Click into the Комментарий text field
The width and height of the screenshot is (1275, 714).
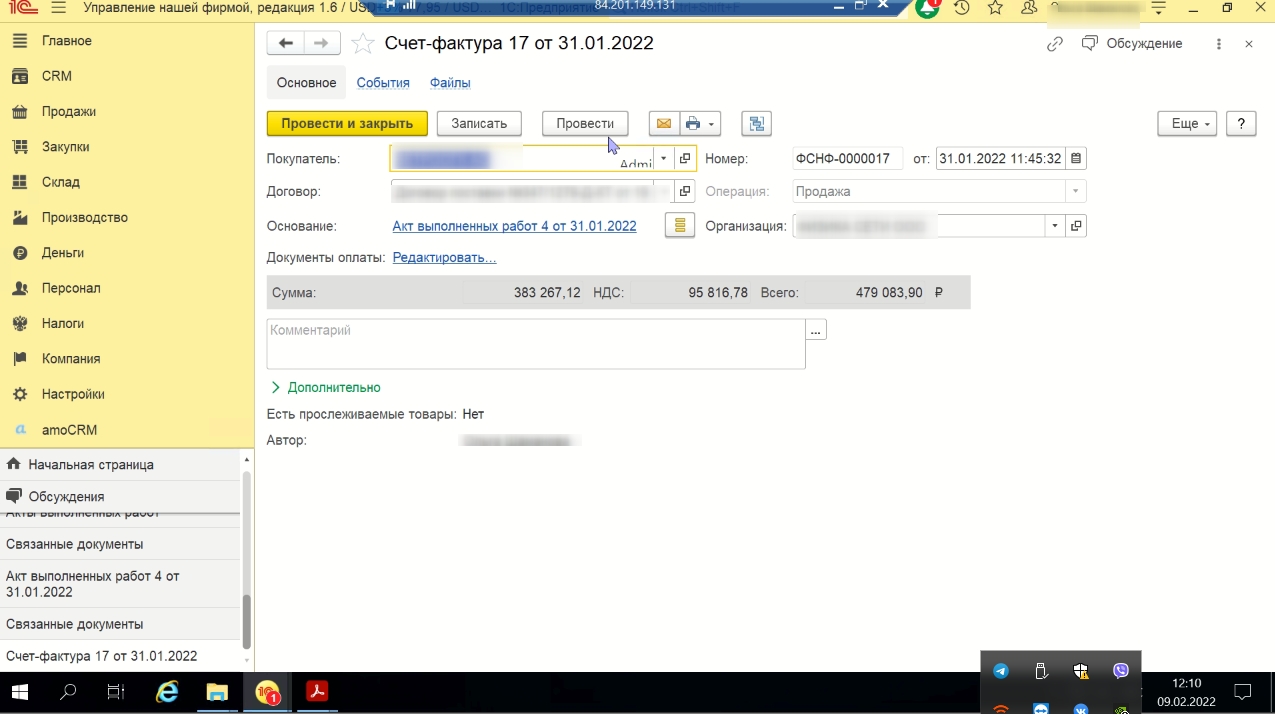[x=535, y=343]
